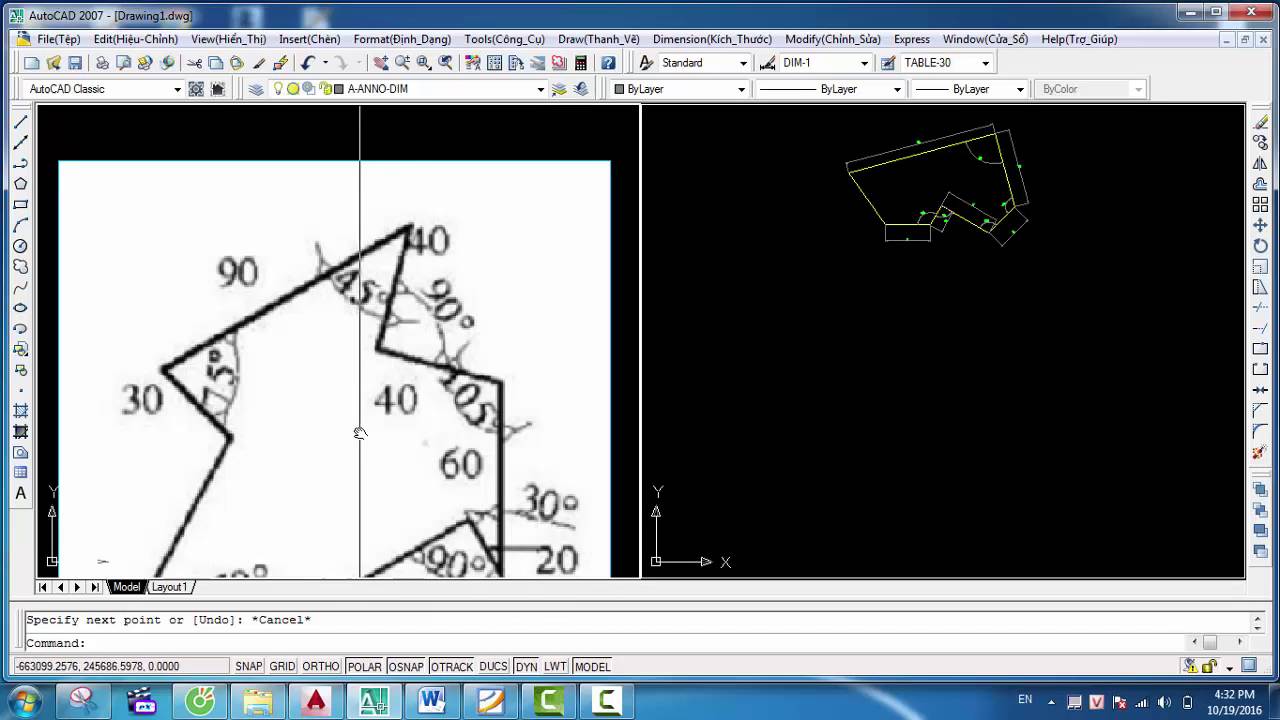Screen dimensions: 1280x720
Task: Select the Polygon draw tool
Action: pyautogui.click(x=20, y=184)
